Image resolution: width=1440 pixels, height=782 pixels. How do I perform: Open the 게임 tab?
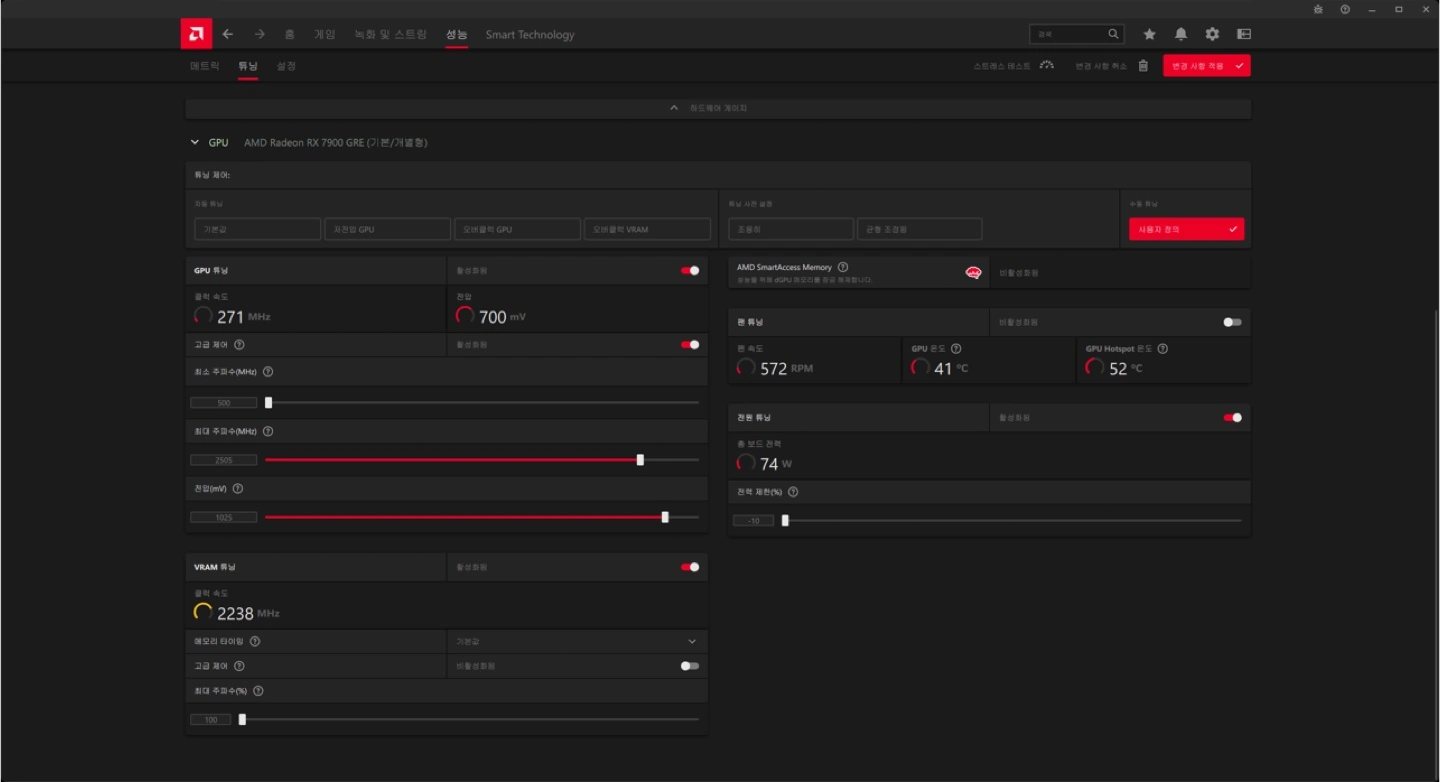tap(325, 34)
